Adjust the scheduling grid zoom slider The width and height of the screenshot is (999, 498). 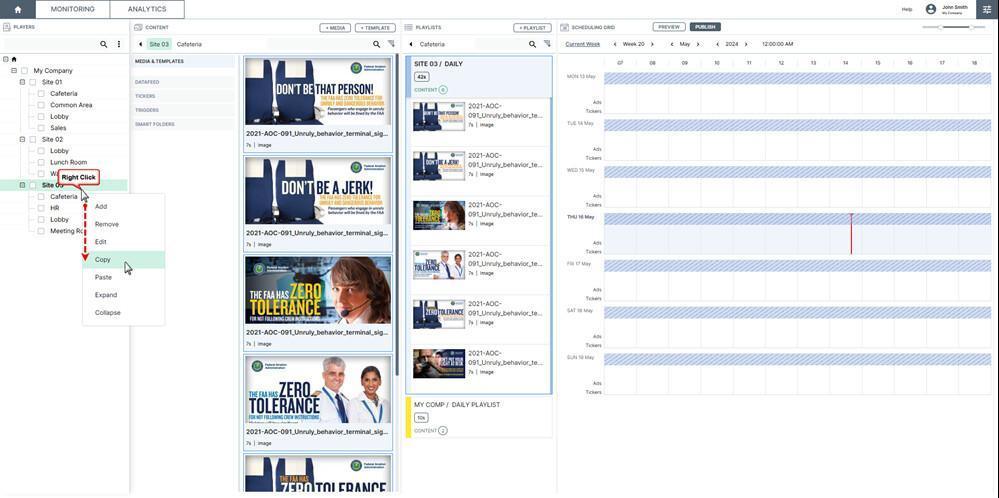click(x=956, y=27)
